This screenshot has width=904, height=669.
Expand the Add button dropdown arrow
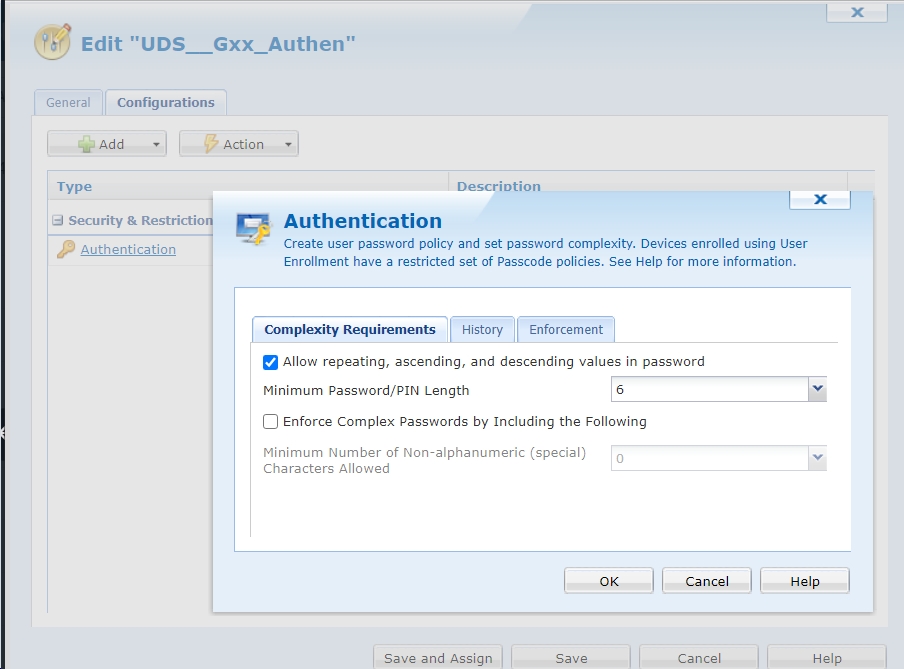[157, 144]
